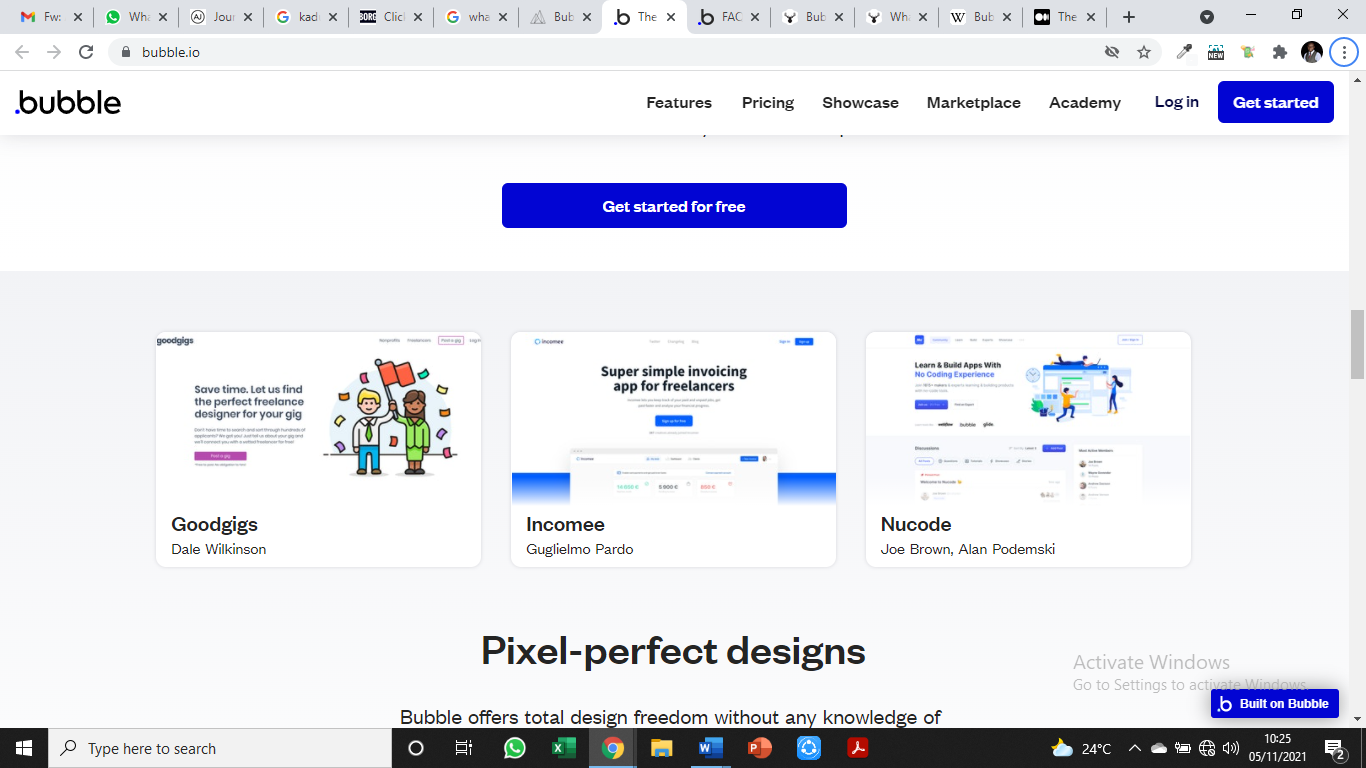Click the browser forward arrow
The image size is (1366, 768).
[54, 52]
